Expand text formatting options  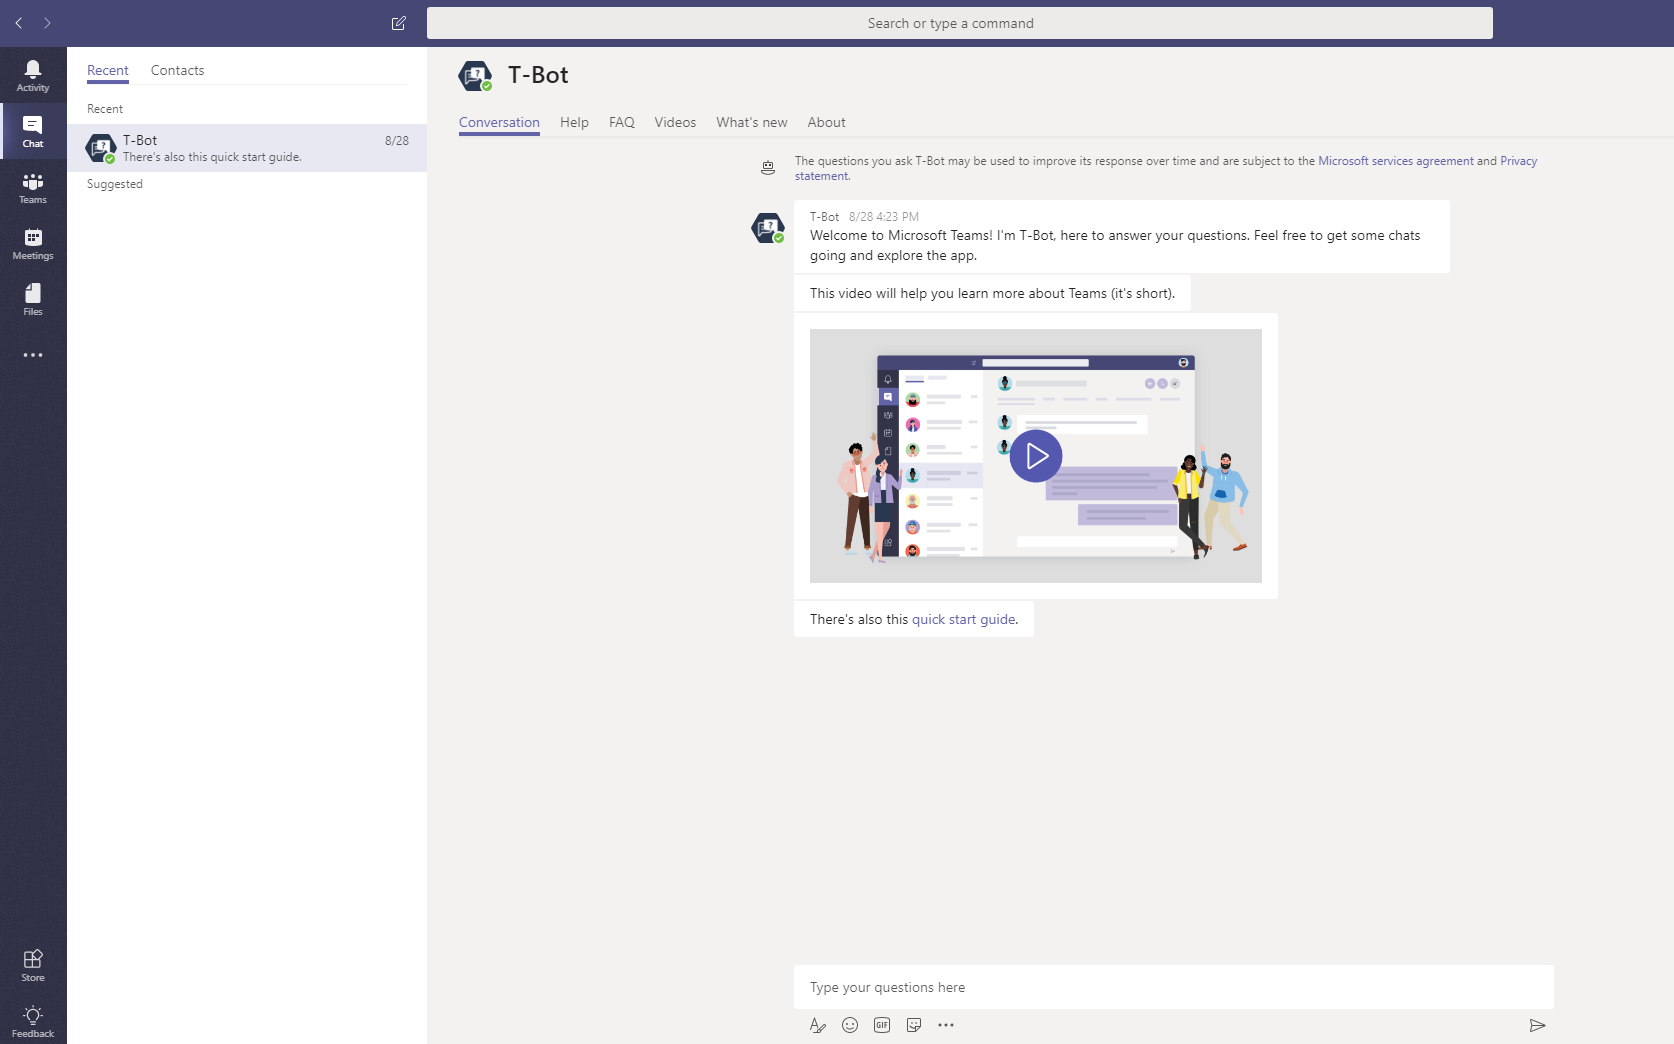[x=817, y=1025]
